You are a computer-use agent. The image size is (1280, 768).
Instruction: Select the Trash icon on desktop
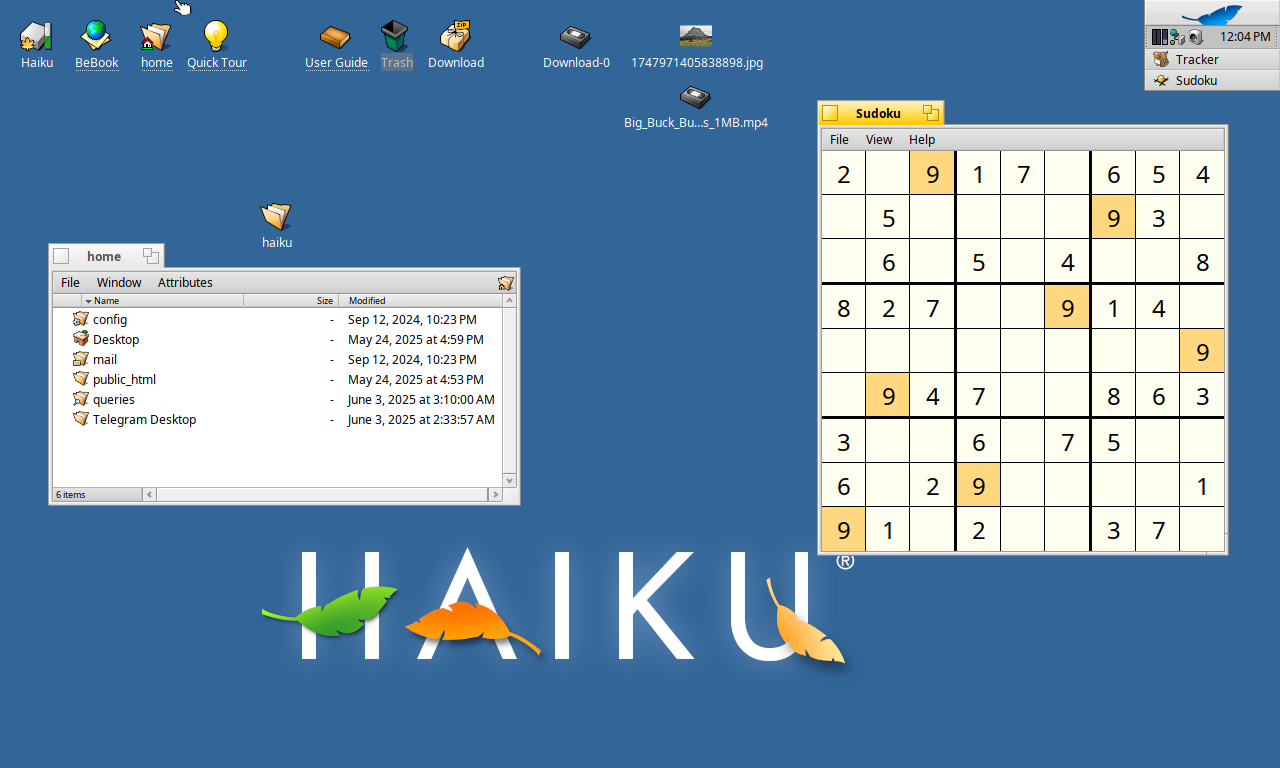396,37
